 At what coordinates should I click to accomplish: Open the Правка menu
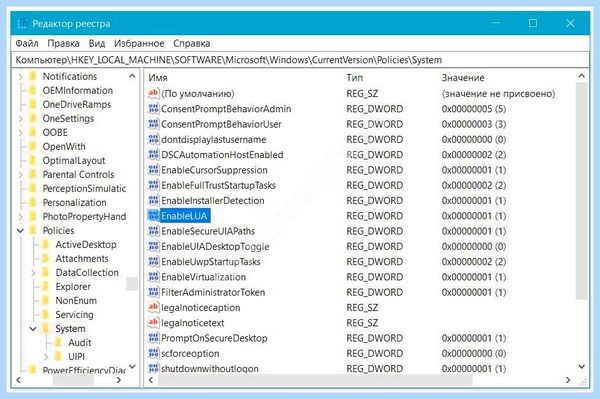click(64, 44)
